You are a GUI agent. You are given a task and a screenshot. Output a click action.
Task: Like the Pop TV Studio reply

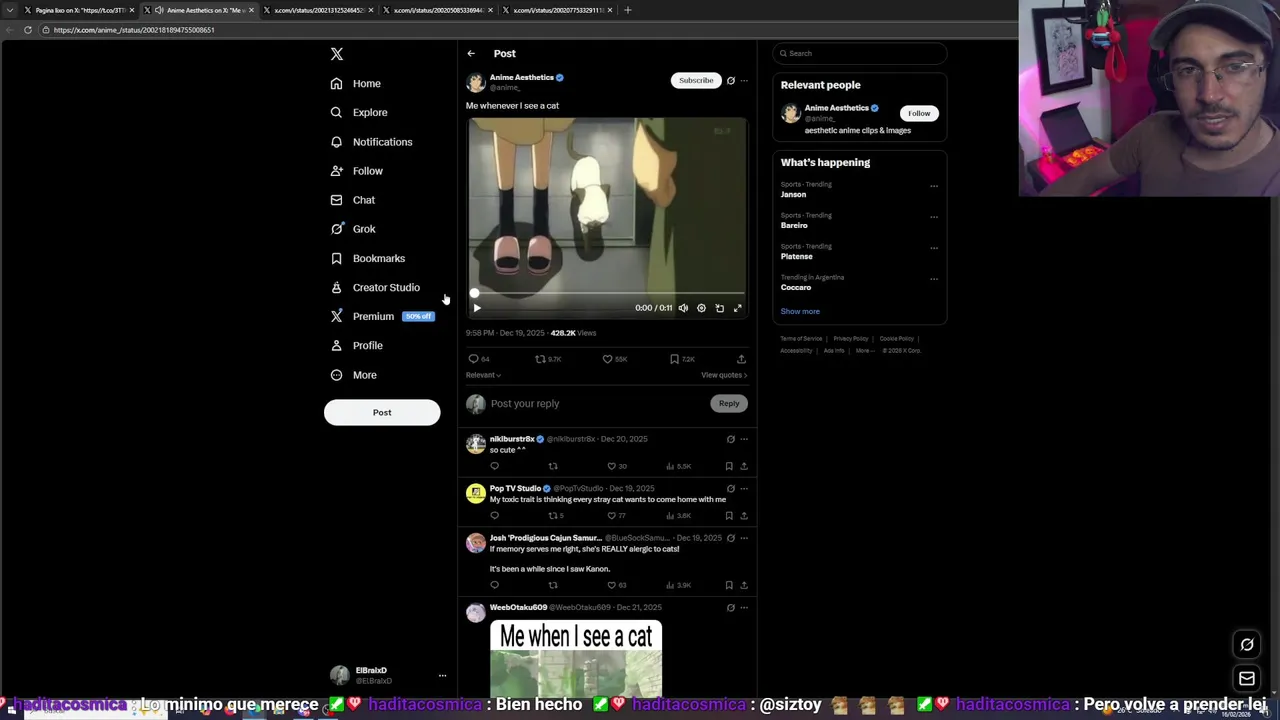[612, 516]
